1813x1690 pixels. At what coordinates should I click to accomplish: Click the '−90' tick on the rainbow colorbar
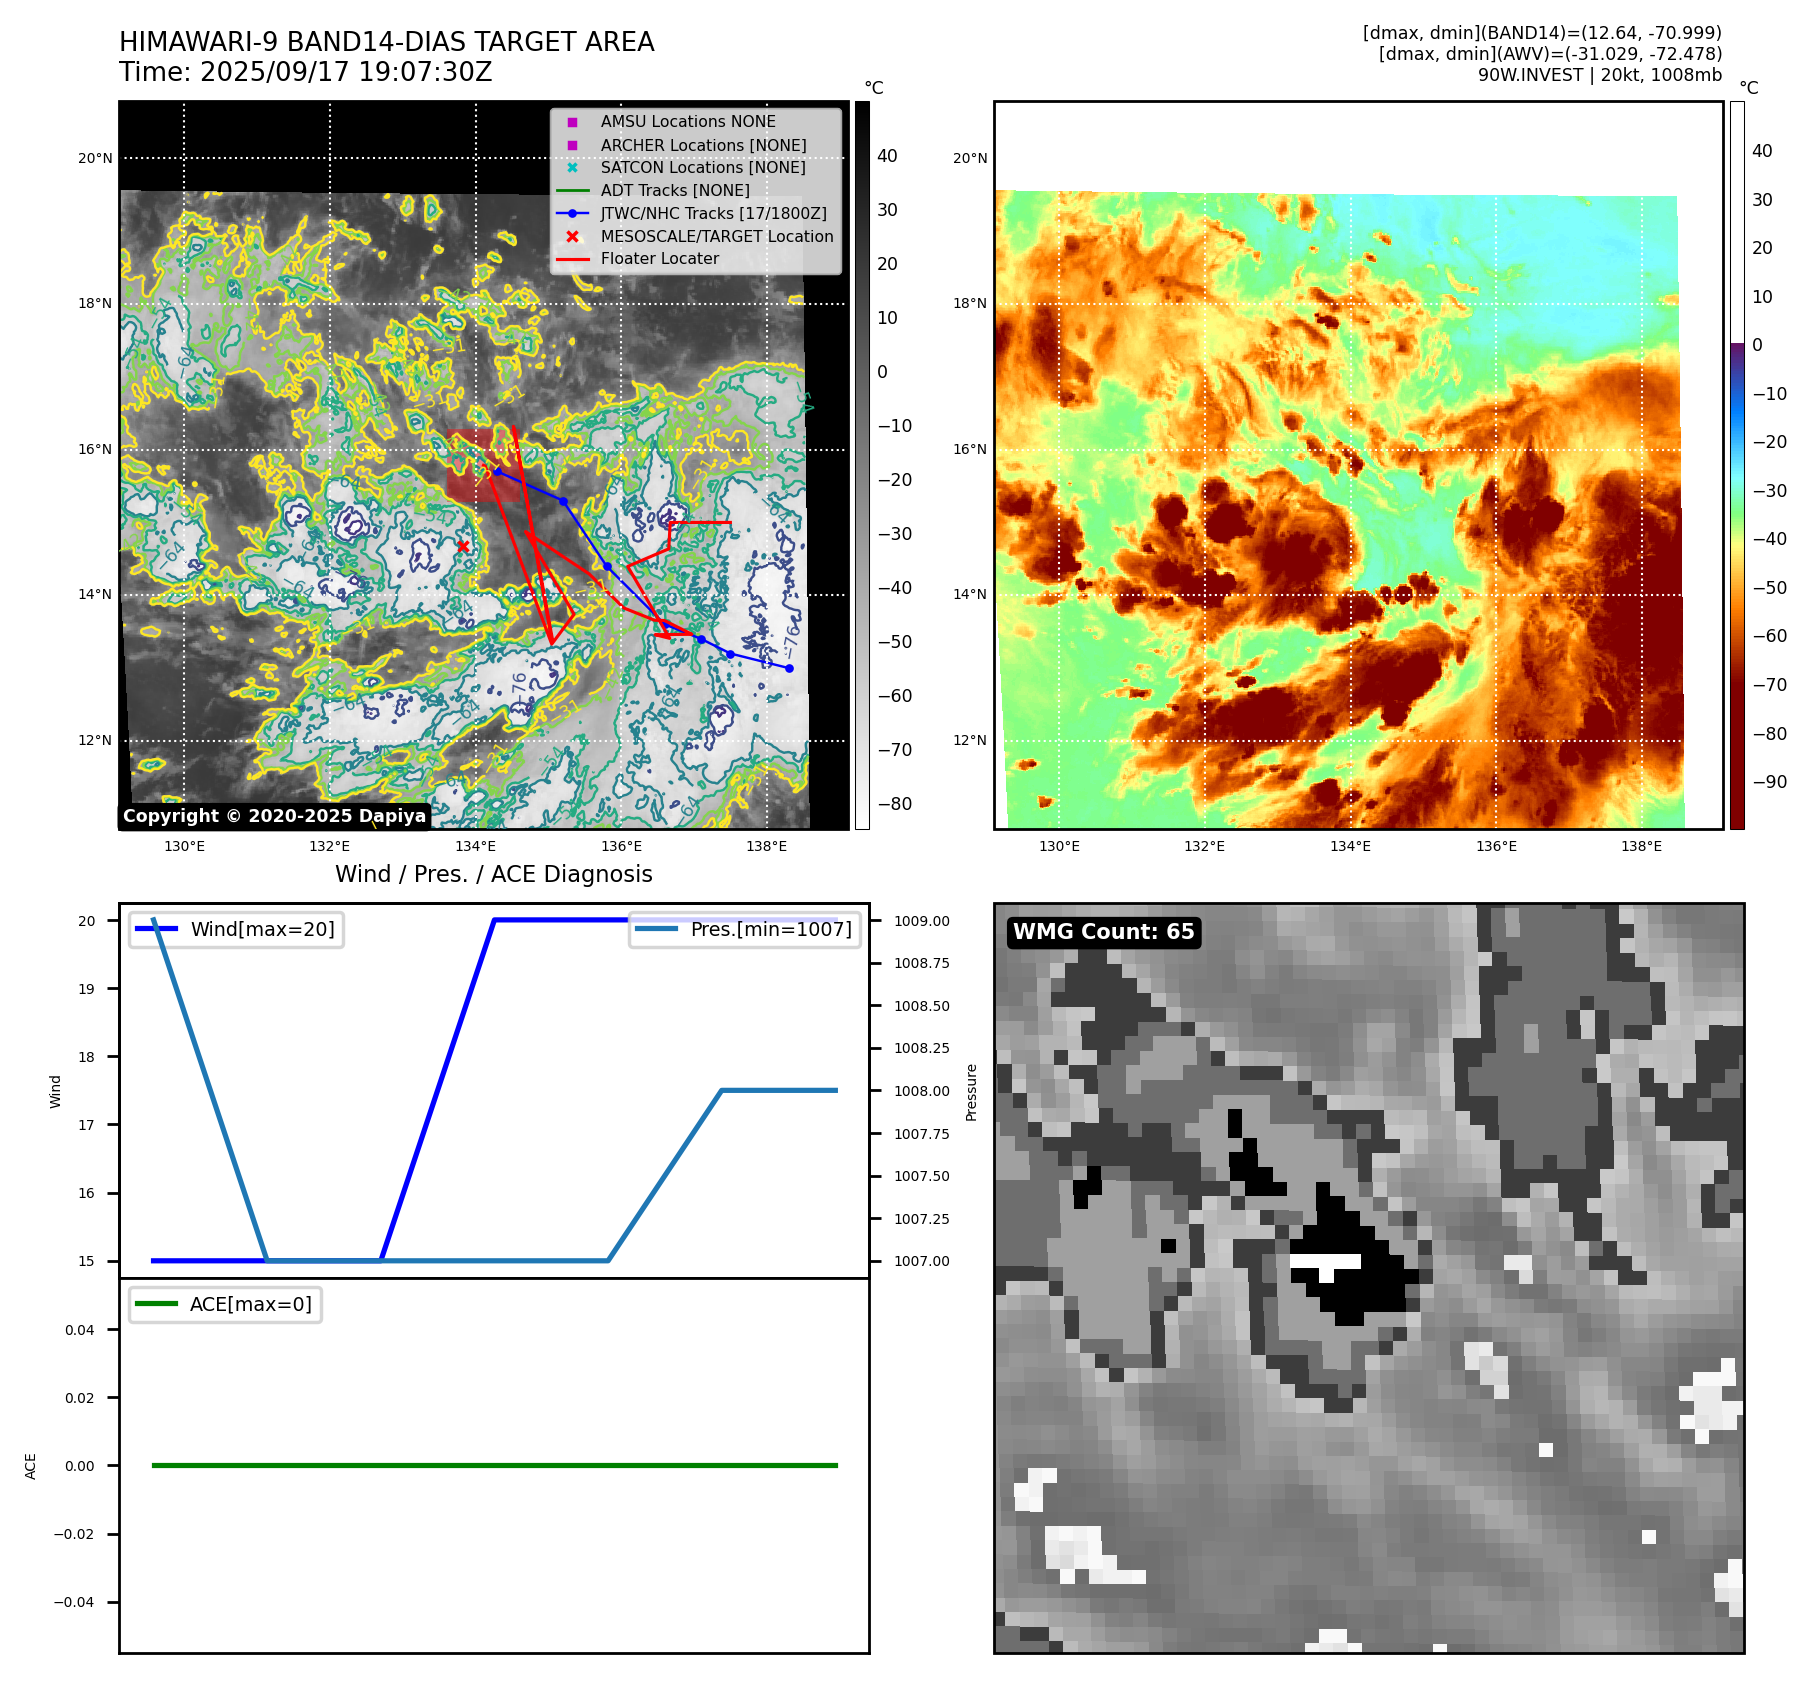point(1770,782)
